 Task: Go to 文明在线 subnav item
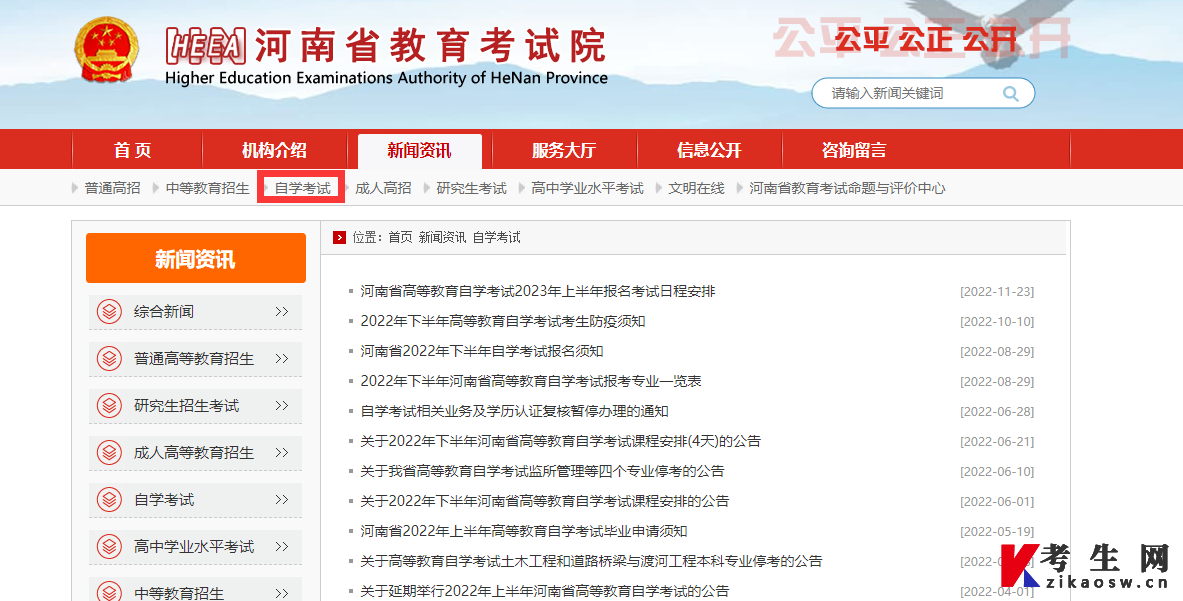coord(696,189)
